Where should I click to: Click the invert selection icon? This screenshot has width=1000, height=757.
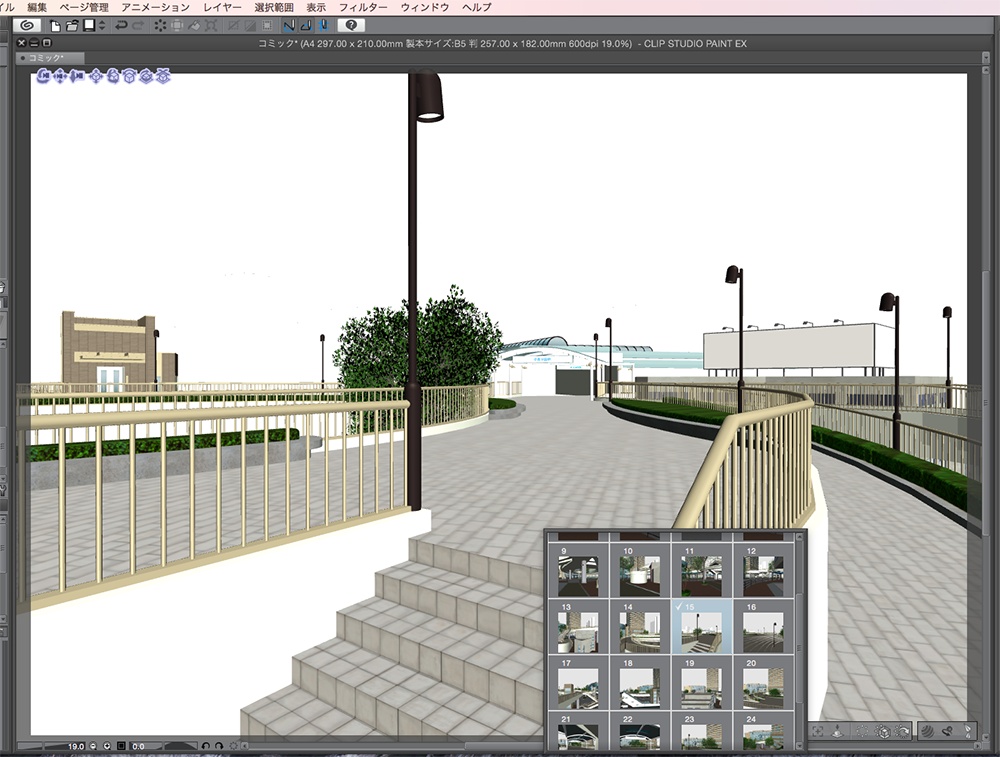coord(250,26)
